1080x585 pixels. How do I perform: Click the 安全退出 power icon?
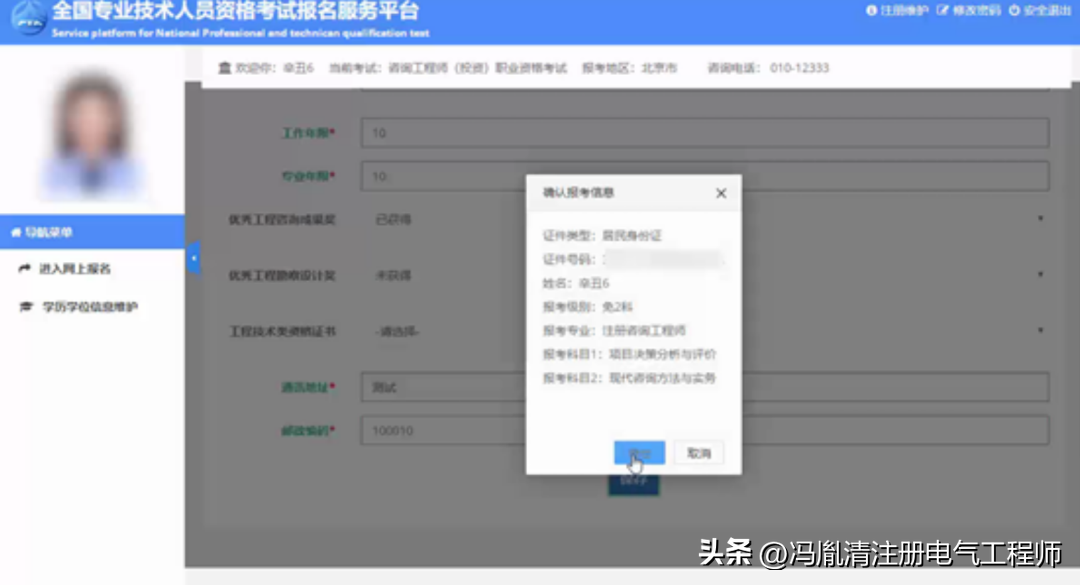pos(1014,11)
